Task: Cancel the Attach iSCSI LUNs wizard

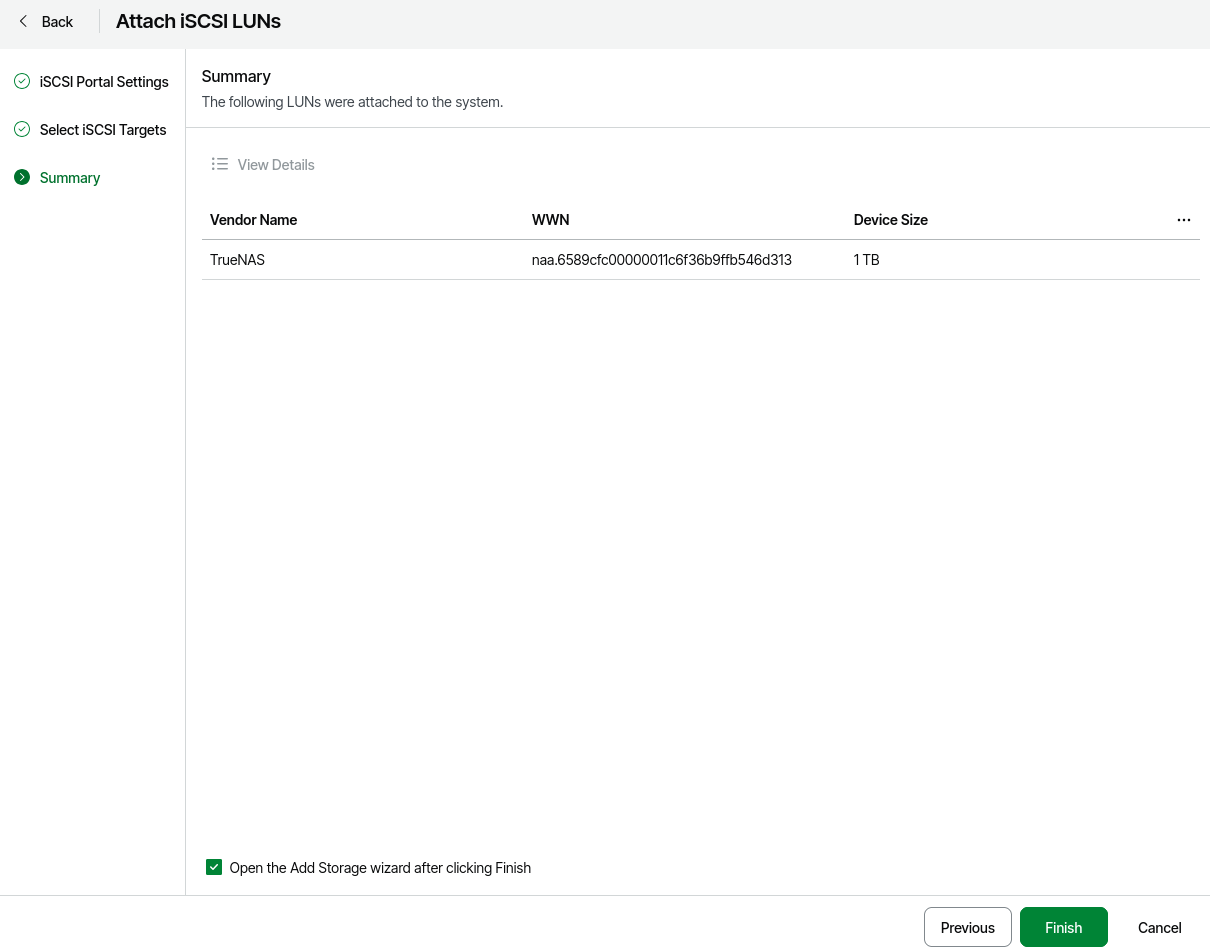Action: [1160, 927]
